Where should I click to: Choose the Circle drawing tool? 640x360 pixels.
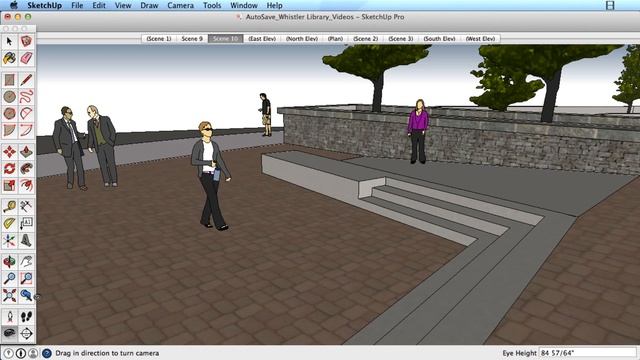9,97
